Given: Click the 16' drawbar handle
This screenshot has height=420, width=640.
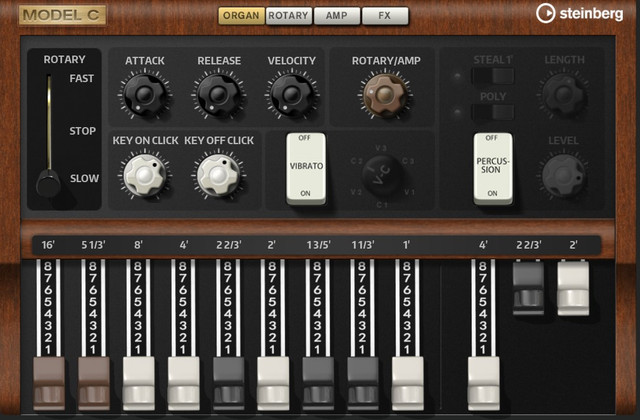Looking at the screenshot, I should pos(49,383).
